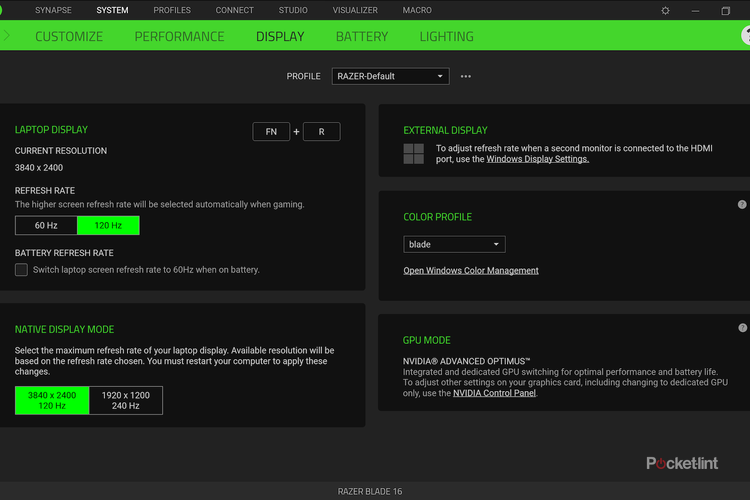The width and height of the screenshot is (750, 500).
Task: Click Razer logo at top left
Action: click(1, 10)
